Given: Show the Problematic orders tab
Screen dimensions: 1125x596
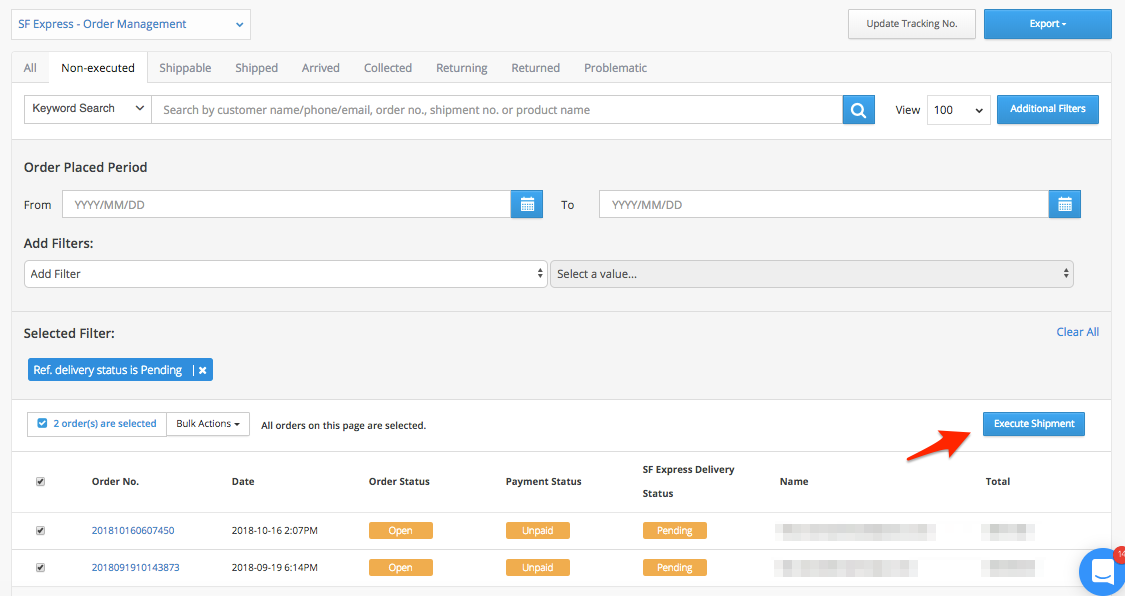Looking at the screenshot, I should [x=615, y=68].
